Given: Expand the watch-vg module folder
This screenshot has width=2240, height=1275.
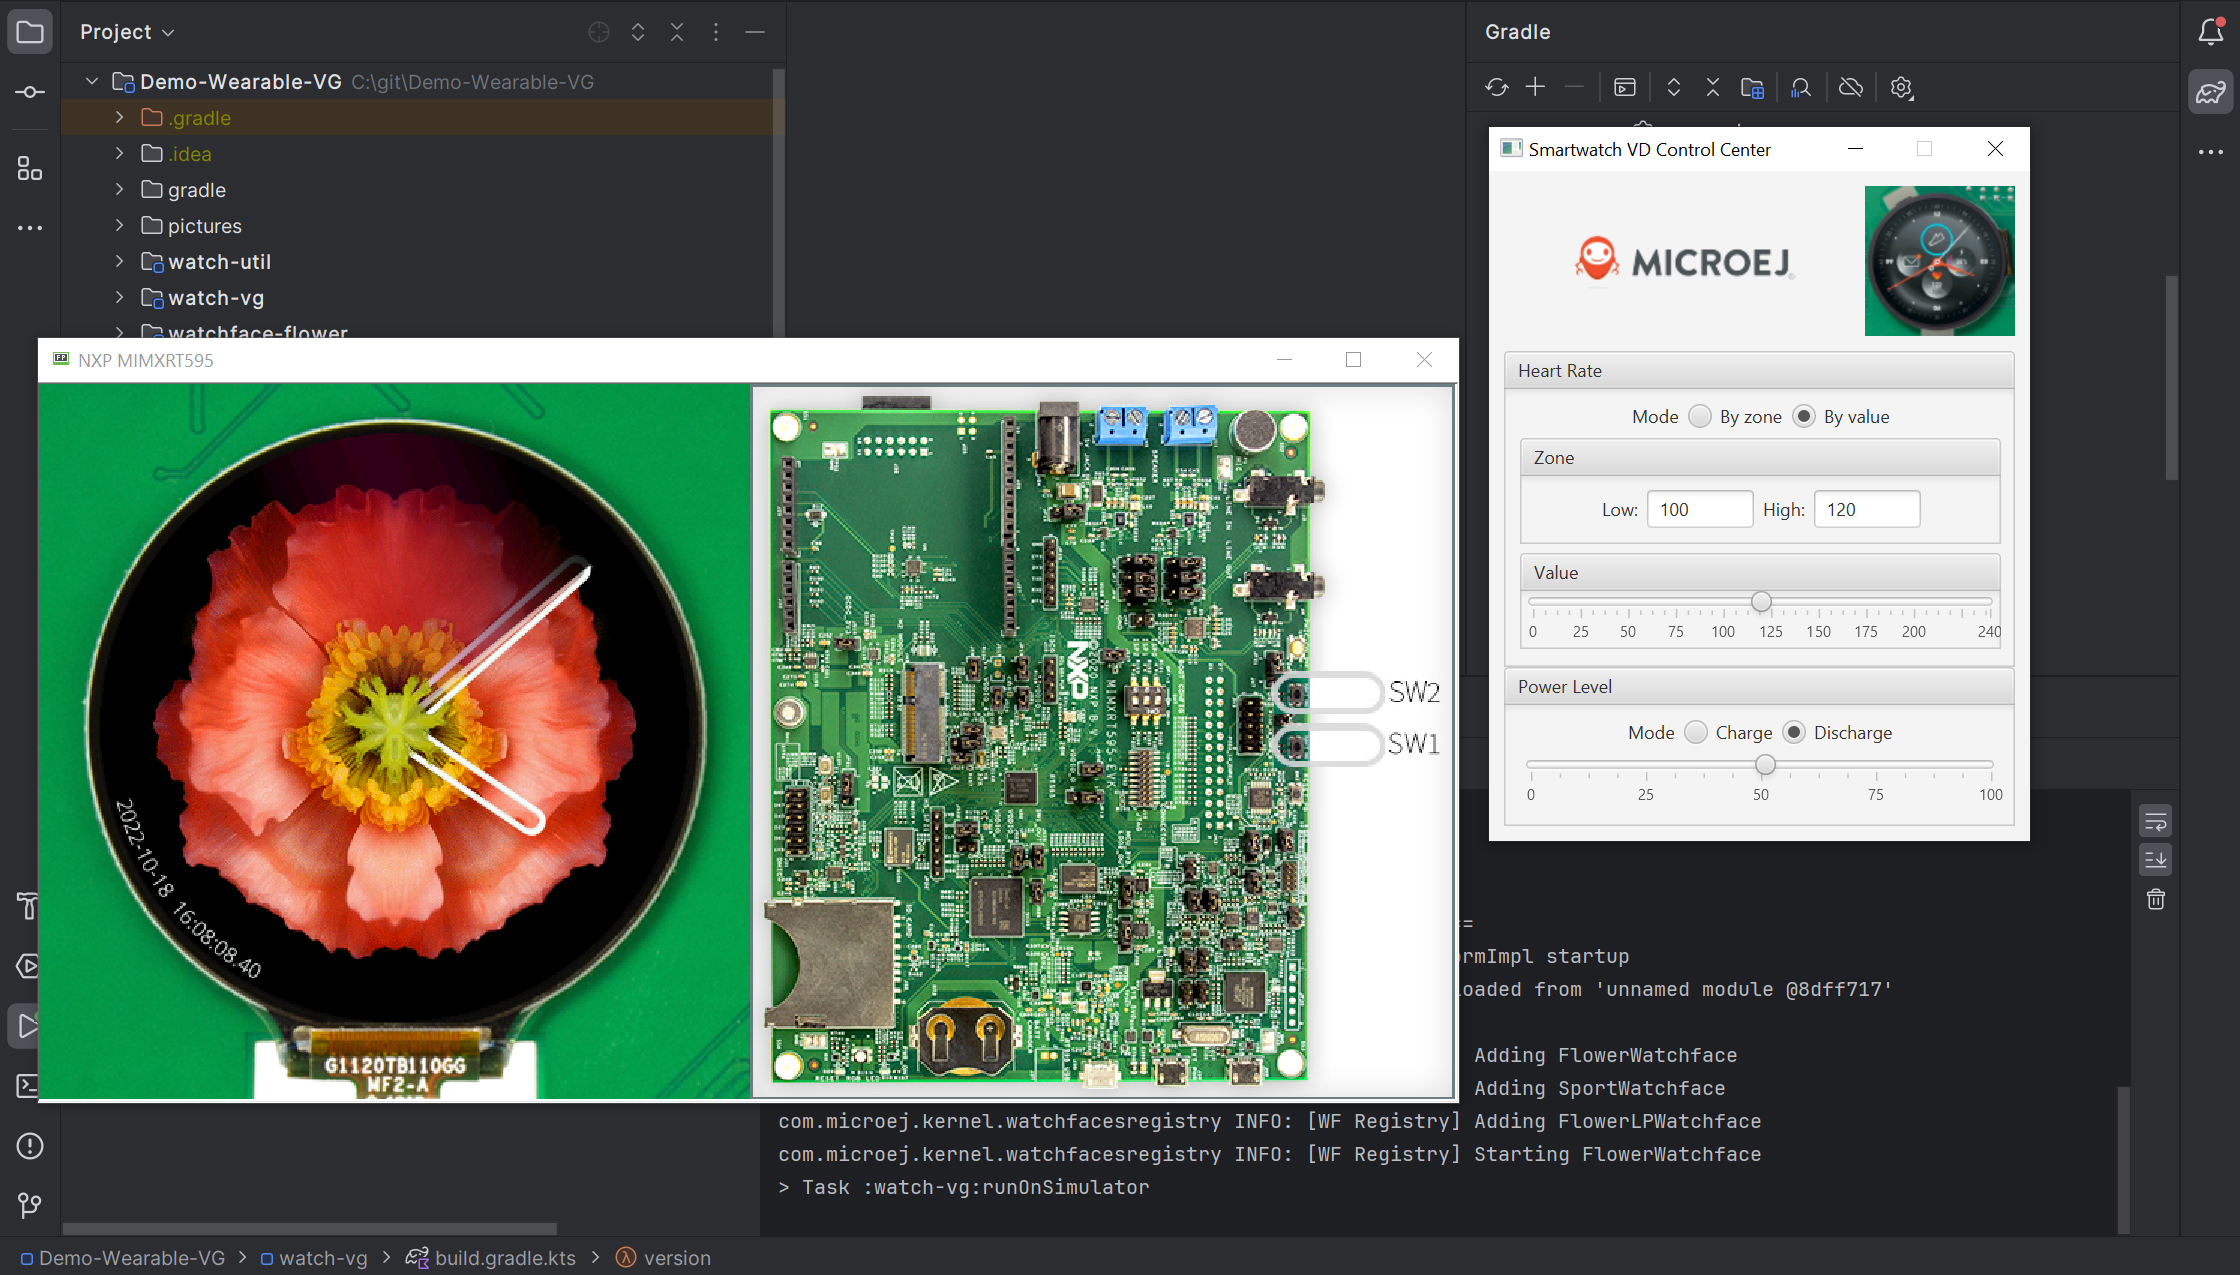Looking at the screenshot, I should [x=119, y=298].
